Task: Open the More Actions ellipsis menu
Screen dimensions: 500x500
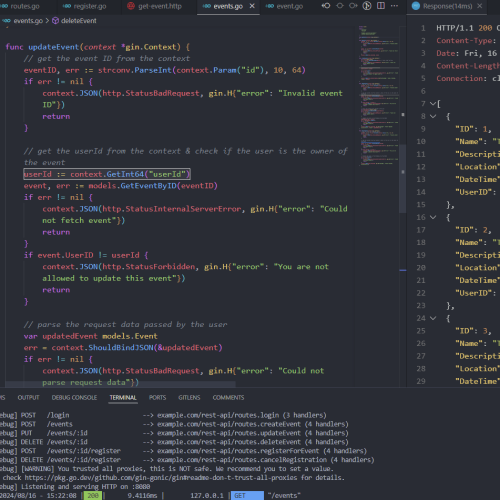Action: (394, 6)
